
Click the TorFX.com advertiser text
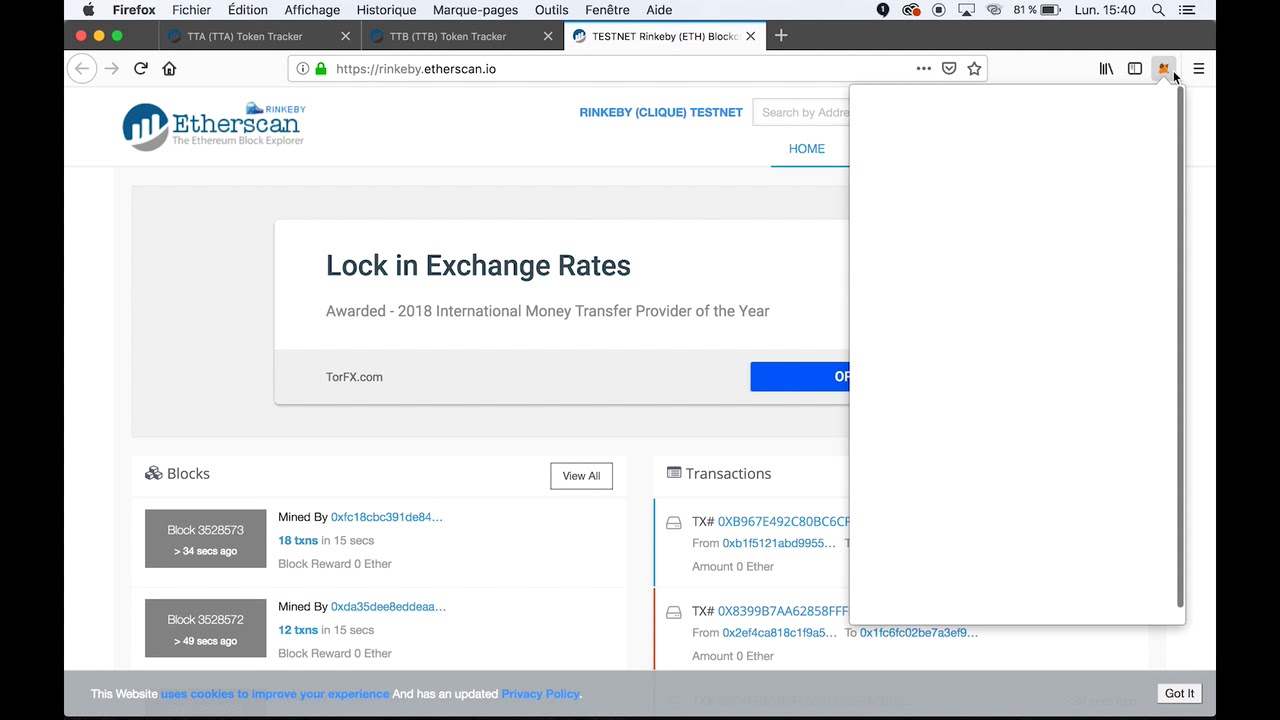pyautogui.click(x=354, y=377)
